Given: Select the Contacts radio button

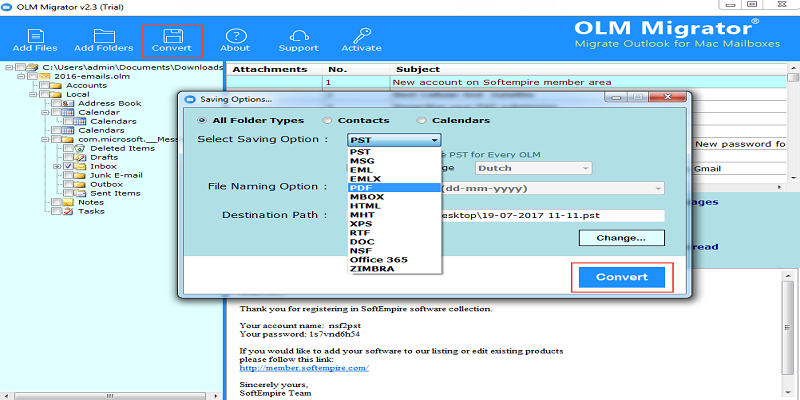Looking at the screenshot, I should pyautogui.click(x=327, y=120).
